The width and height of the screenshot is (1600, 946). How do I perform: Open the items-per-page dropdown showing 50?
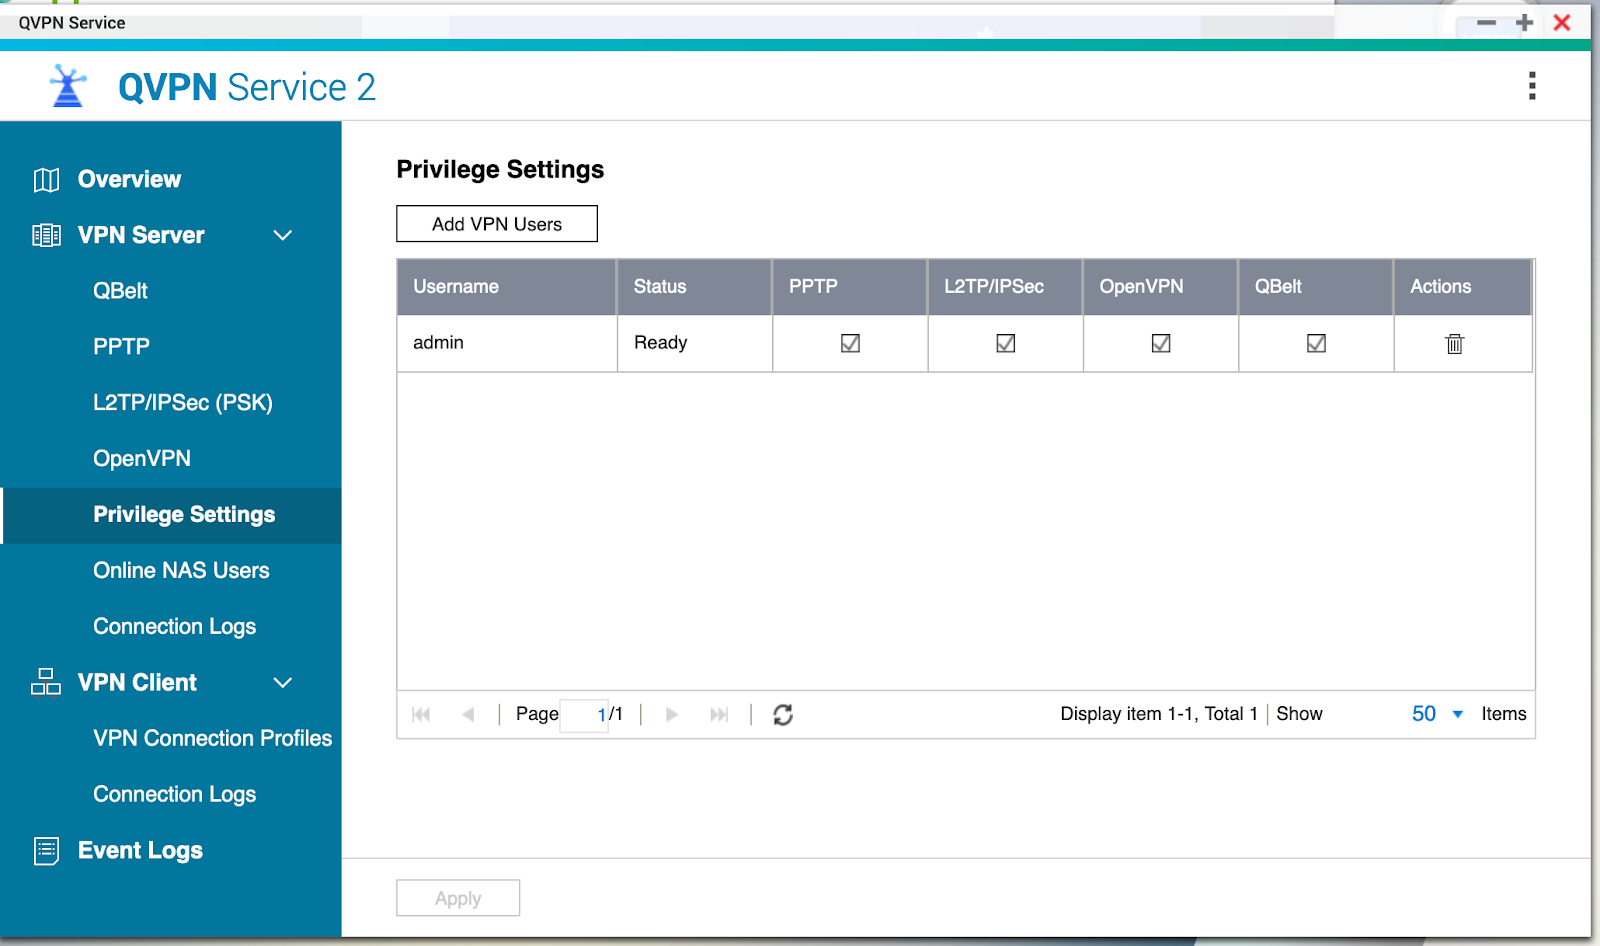click(1437, 714)
